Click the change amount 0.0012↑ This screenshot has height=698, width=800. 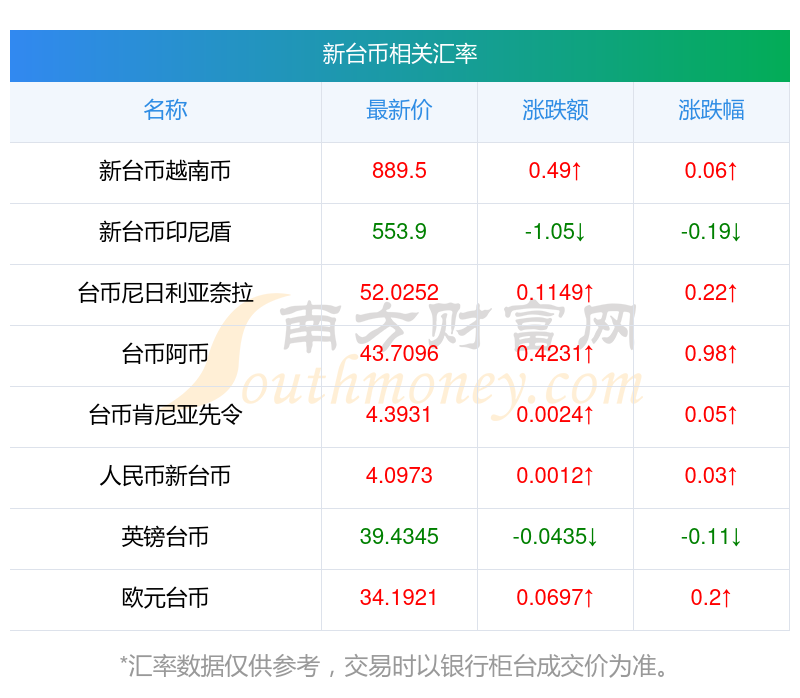pos(555,476)
